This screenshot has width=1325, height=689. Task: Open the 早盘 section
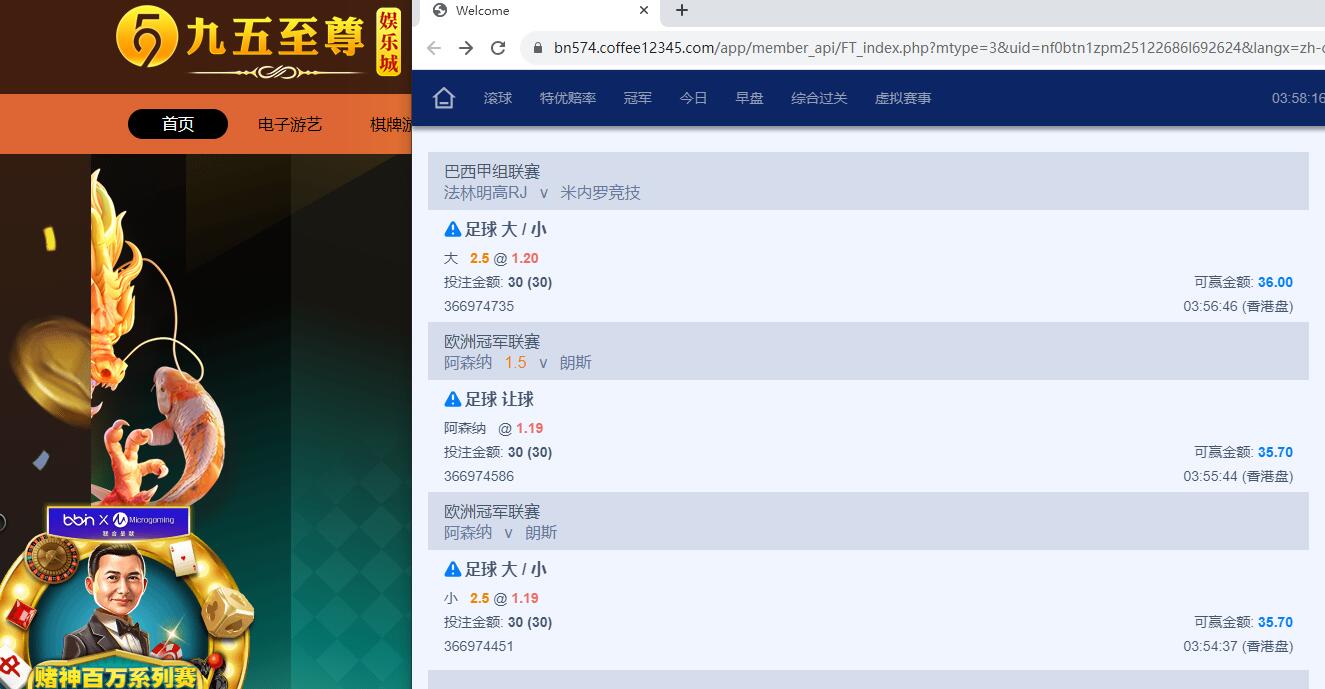750,98
